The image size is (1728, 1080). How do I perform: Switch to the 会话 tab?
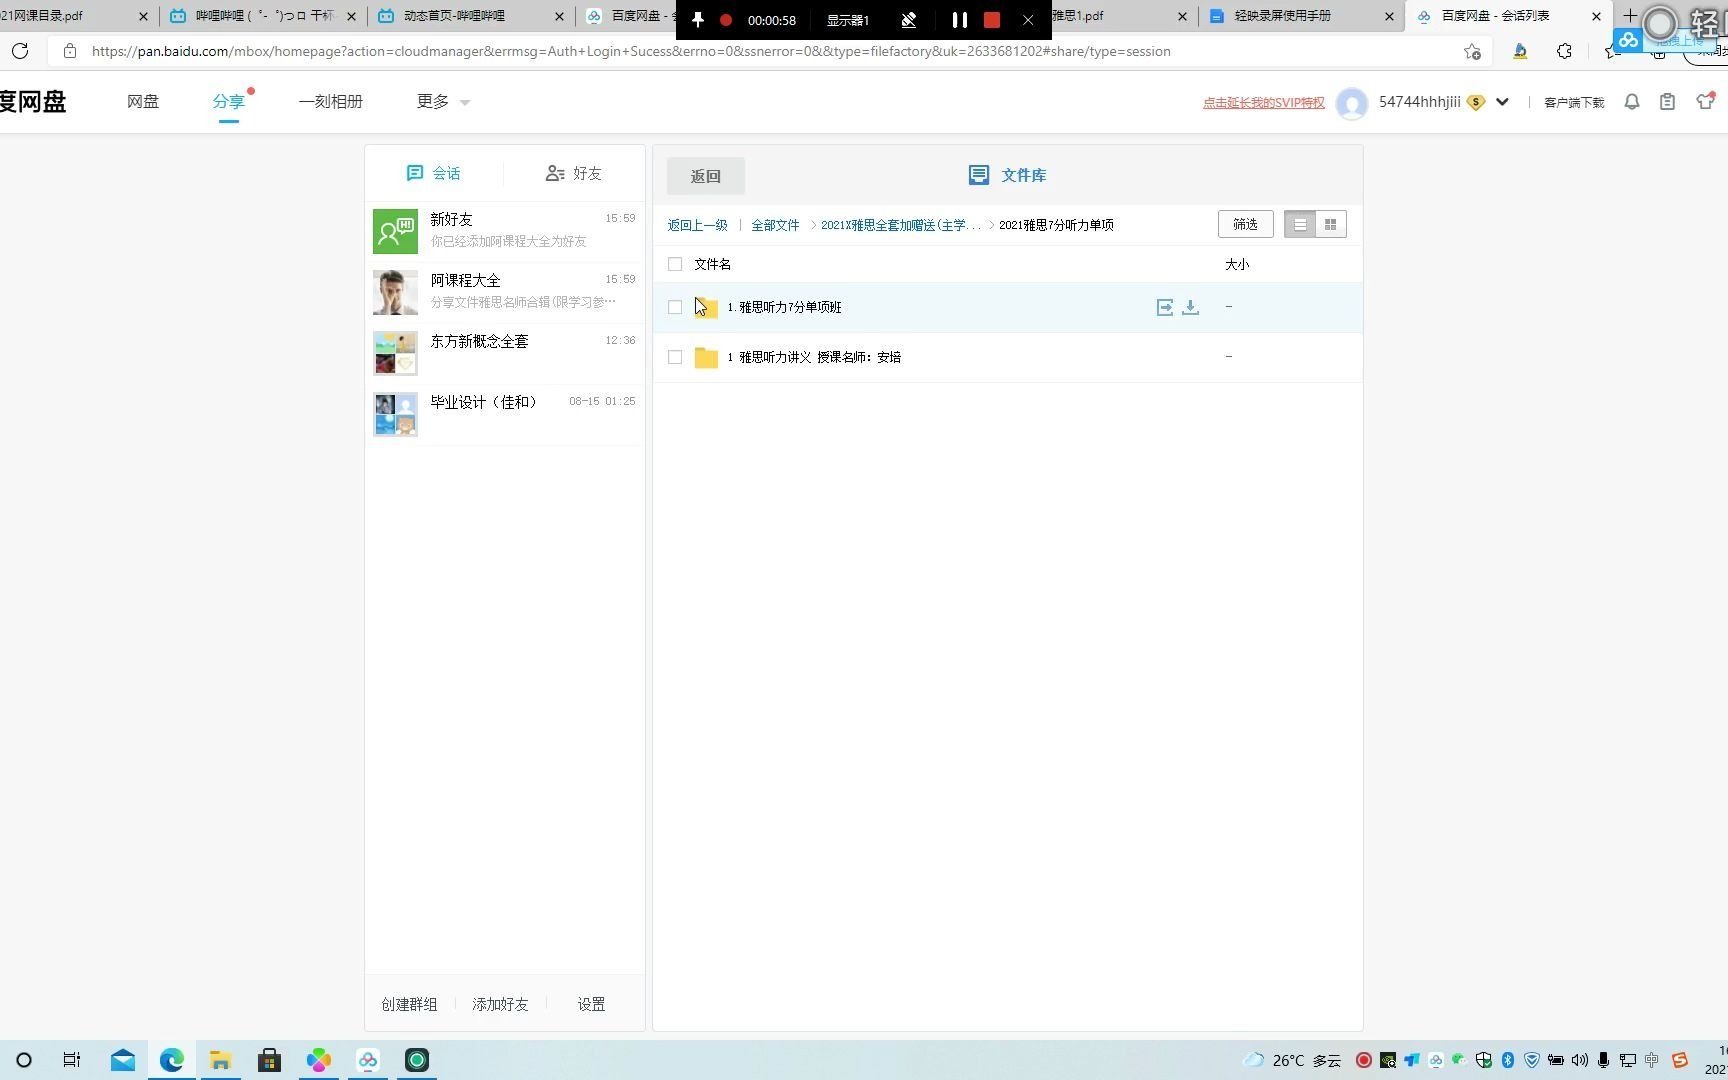(x=434, y=174)
